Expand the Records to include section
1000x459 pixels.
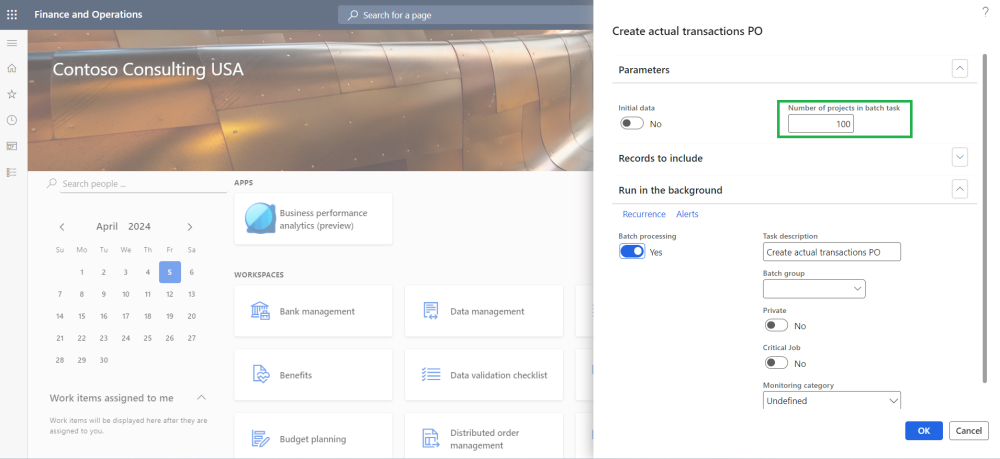(x=960, y=157)
